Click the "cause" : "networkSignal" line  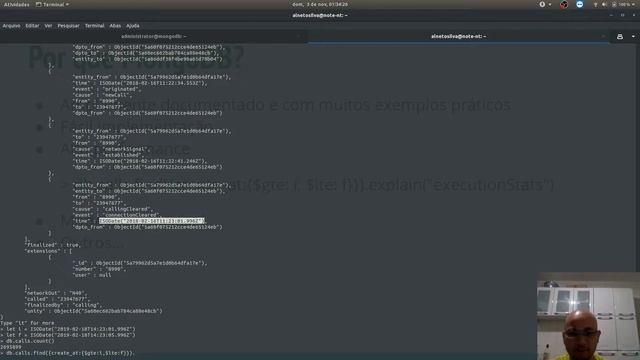pos(111,149)
